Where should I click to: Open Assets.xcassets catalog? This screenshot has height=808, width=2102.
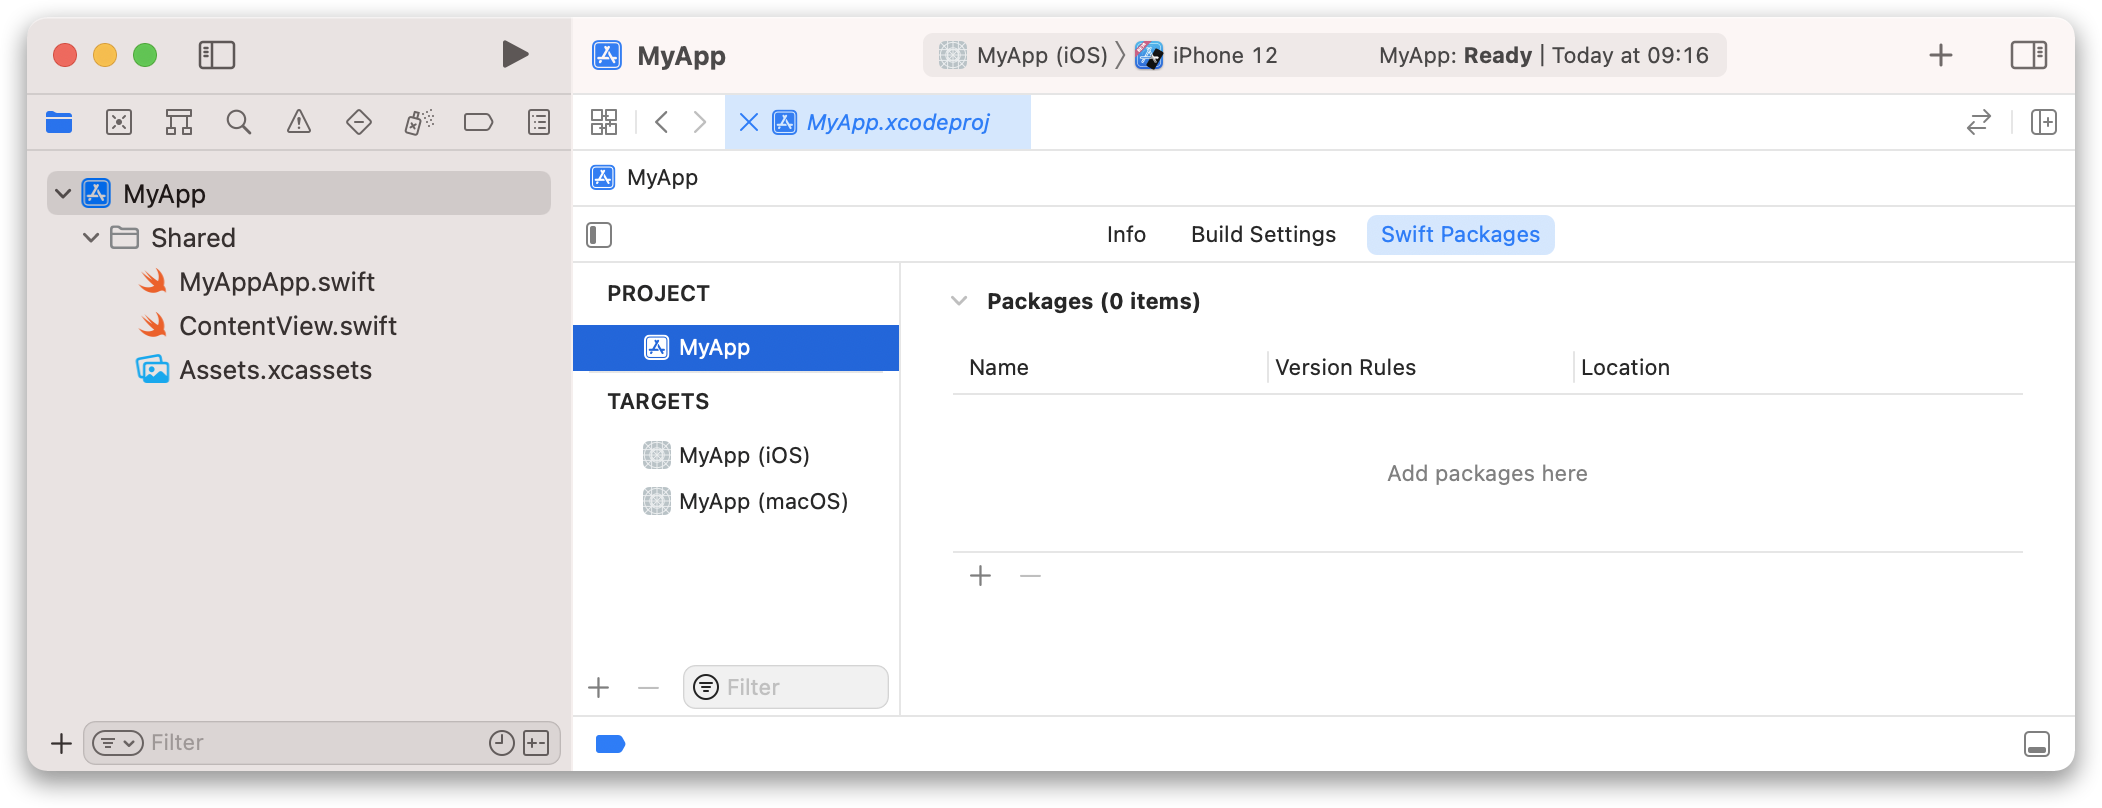(275, 370)
